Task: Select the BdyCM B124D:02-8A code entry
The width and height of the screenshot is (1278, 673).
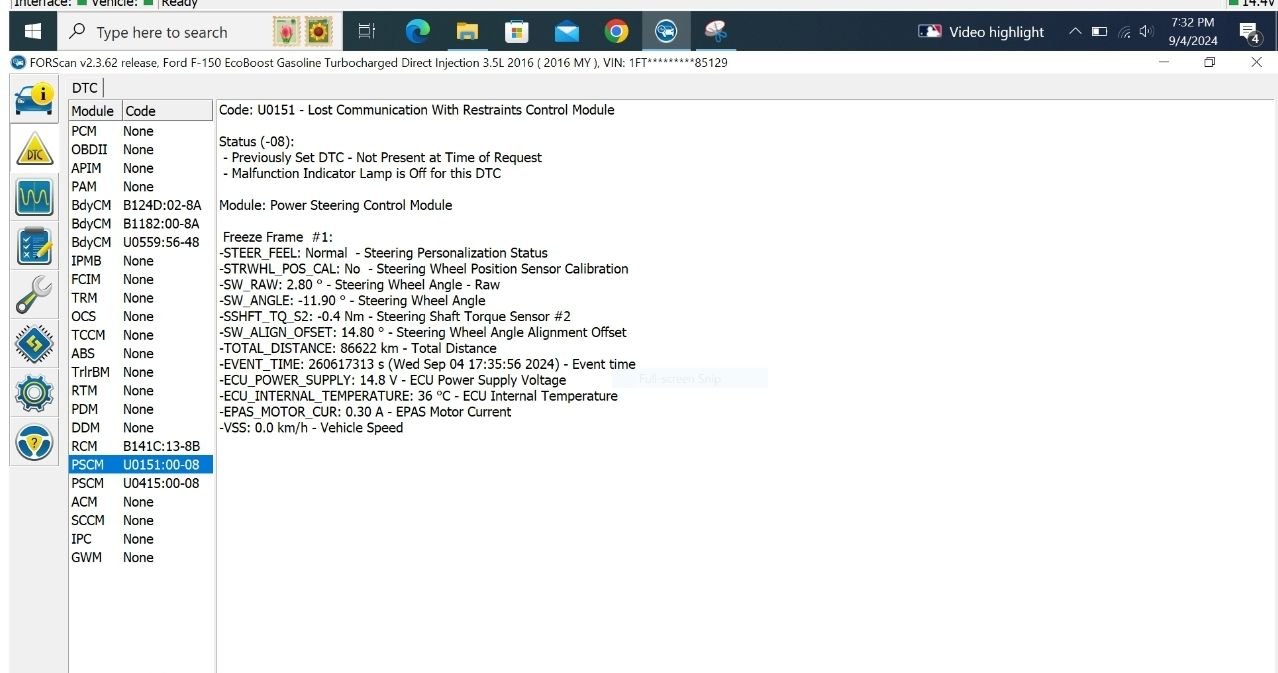Action: [140, 205]
